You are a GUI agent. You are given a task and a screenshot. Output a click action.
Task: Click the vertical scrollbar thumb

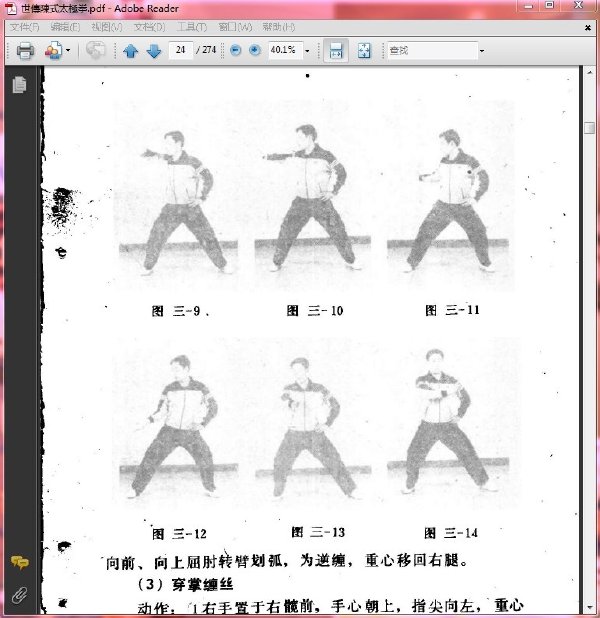589,128
